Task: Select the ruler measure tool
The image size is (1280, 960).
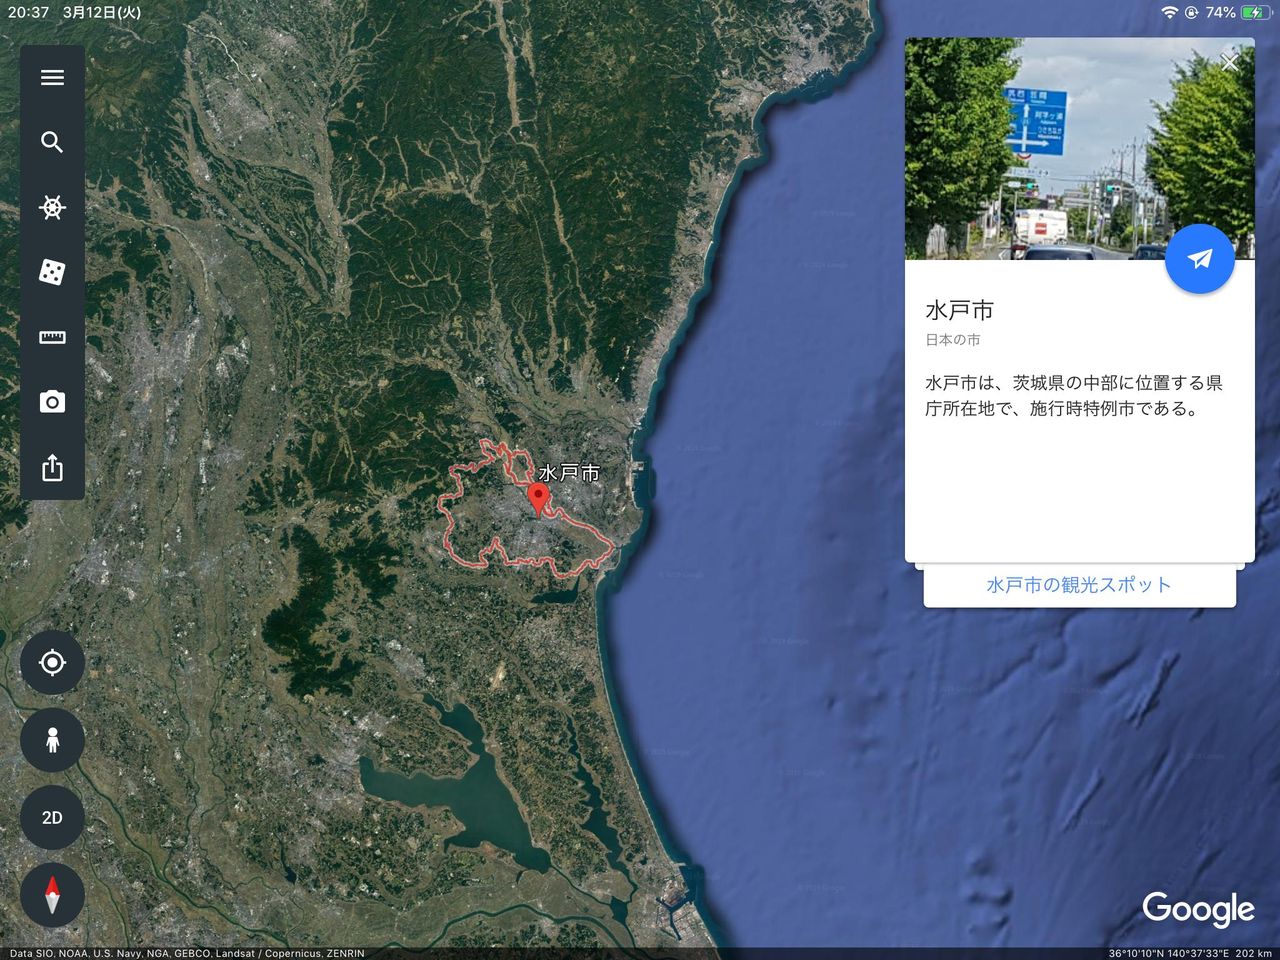Action: click(52, 337)
